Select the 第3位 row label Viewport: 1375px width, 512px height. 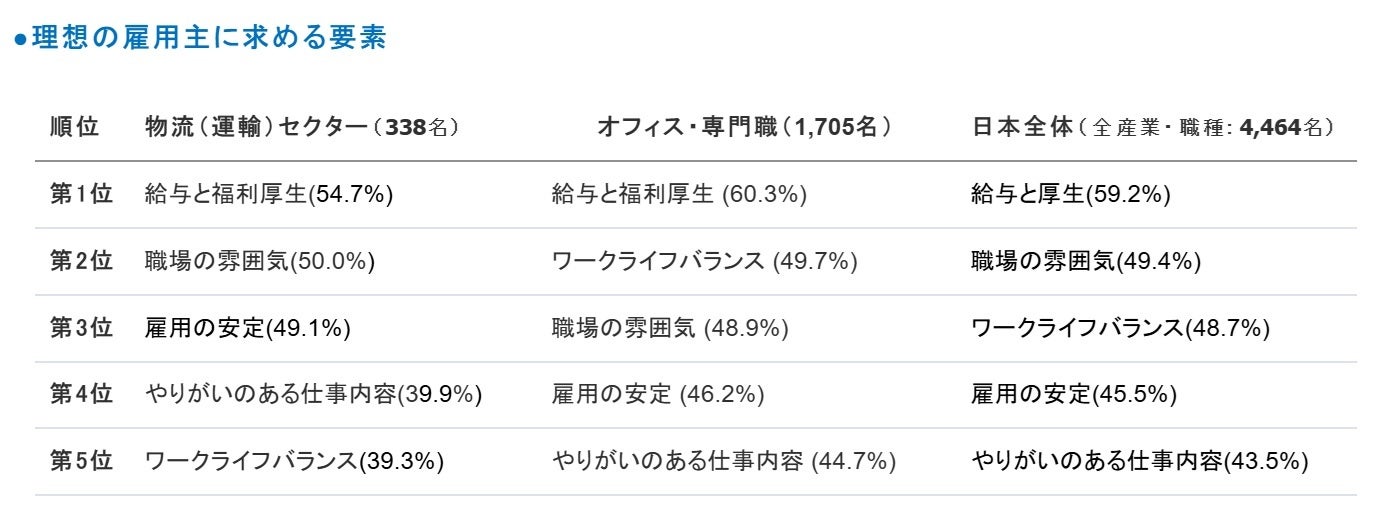[81, 327]
